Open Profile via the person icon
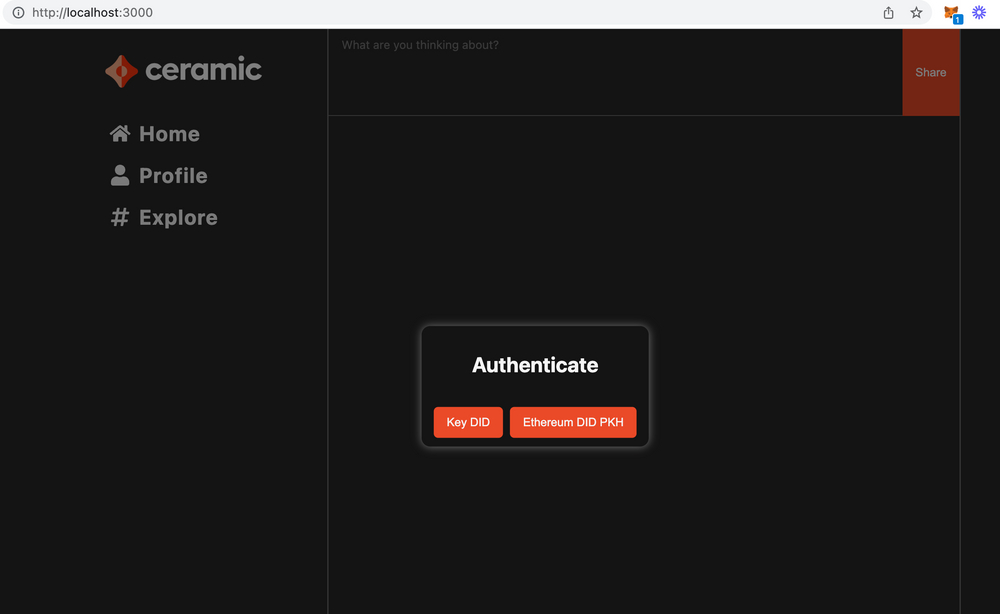Image resolution: width=1000 pixels, height=614 pixels. [x=120, y=175]
